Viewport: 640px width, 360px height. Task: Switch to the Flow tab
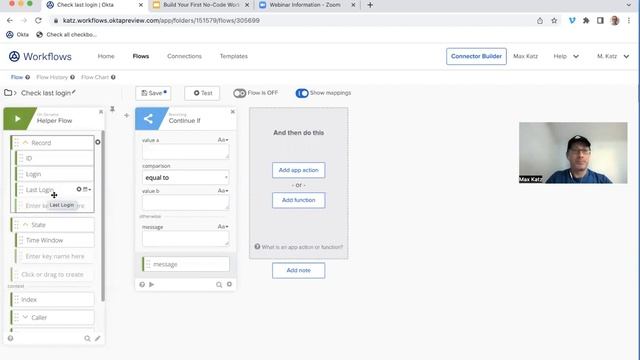click(17, 77)
